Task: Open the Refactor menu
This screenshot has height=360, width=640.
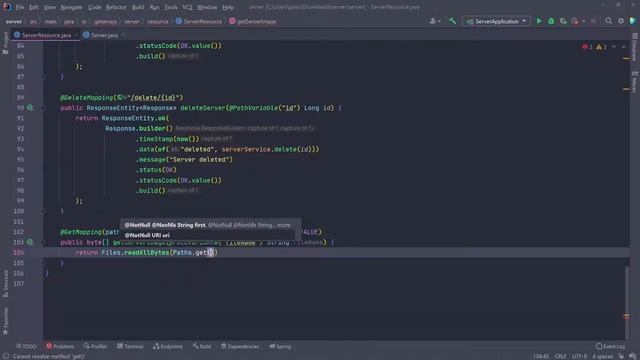Action: 116,7
